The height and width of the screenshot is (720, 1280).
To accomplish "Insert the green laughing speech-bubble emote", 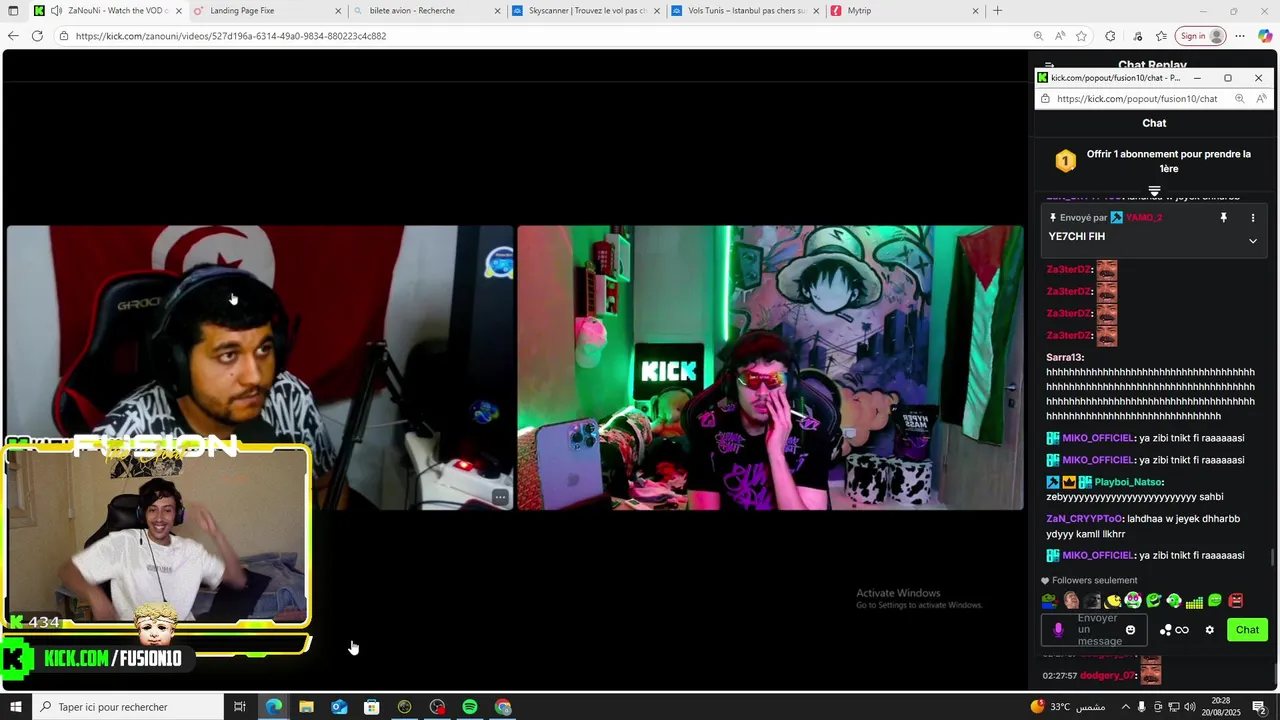I will [1154, 601].
